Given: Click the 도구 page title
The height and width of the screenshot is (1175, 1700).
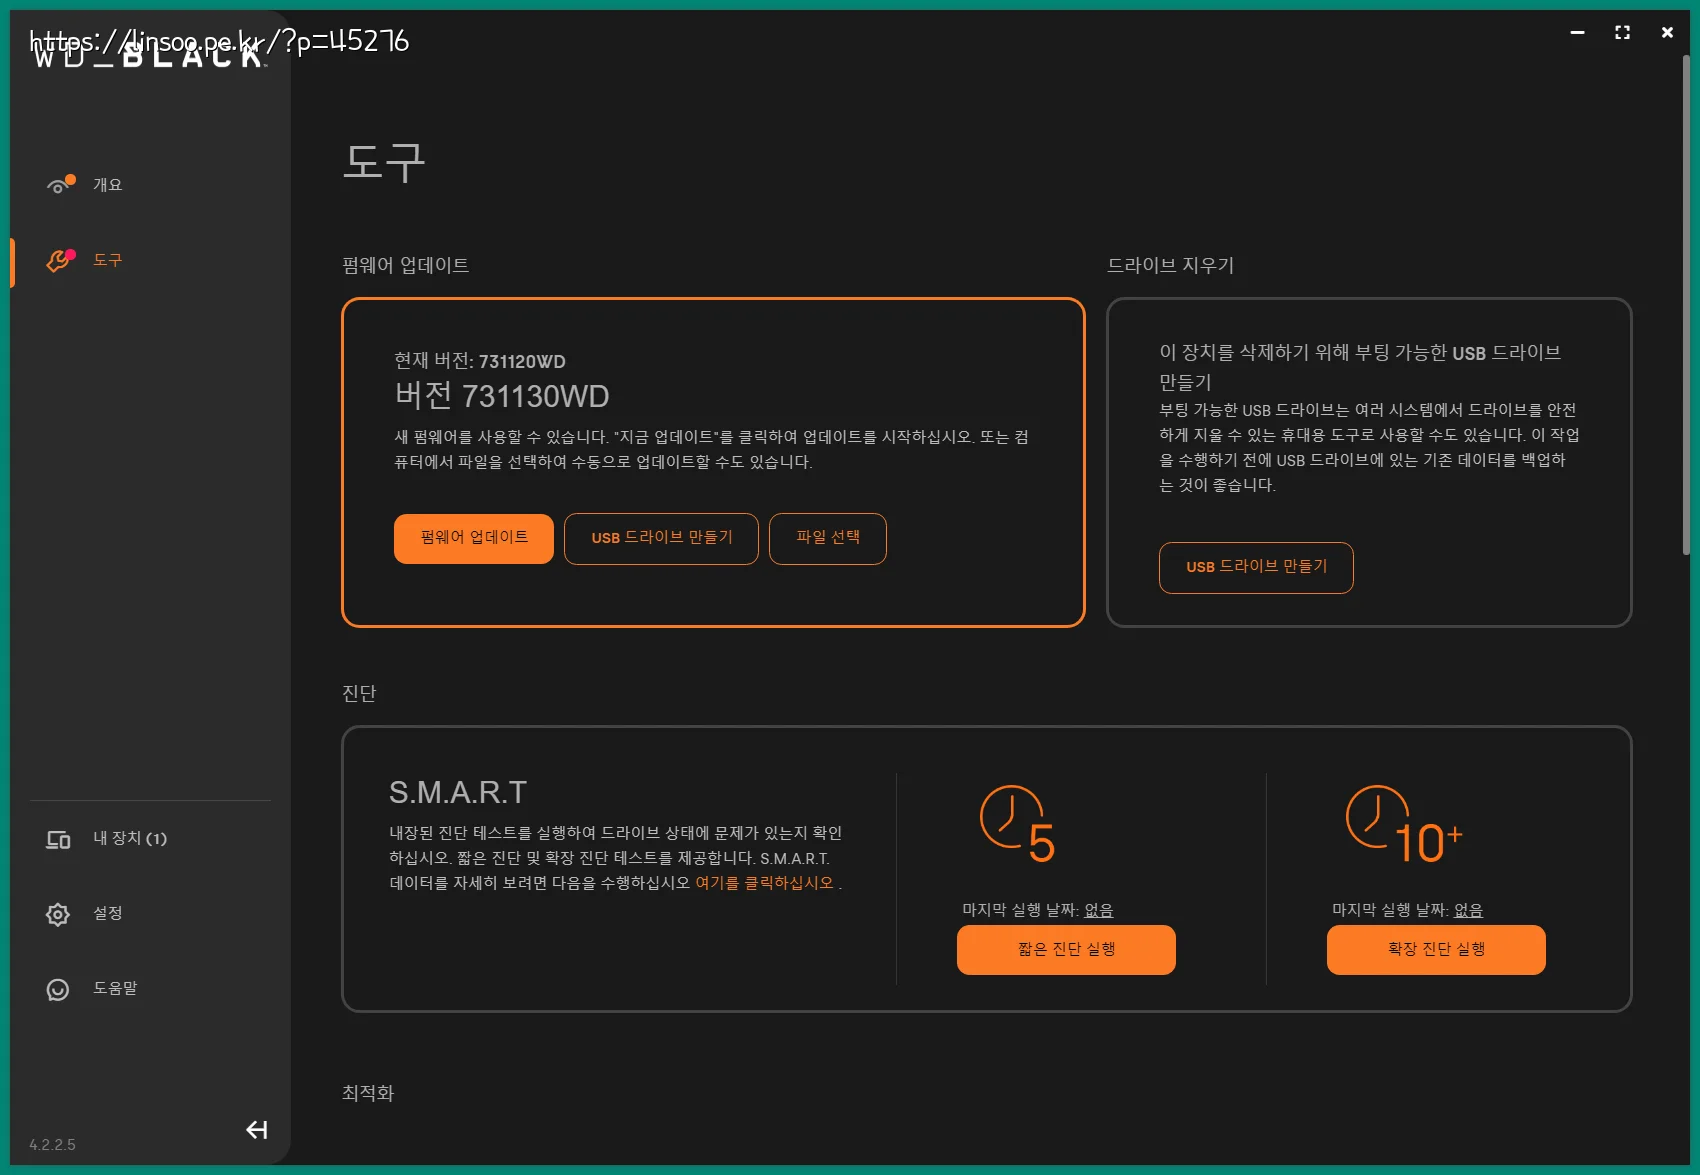Looking at the screenshot, I should [384, 162].
